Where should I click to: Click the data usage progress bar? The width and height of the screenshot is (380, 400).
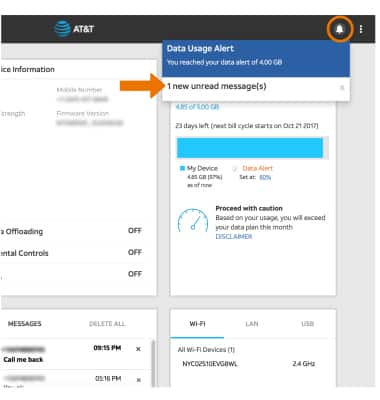(252, 148)
